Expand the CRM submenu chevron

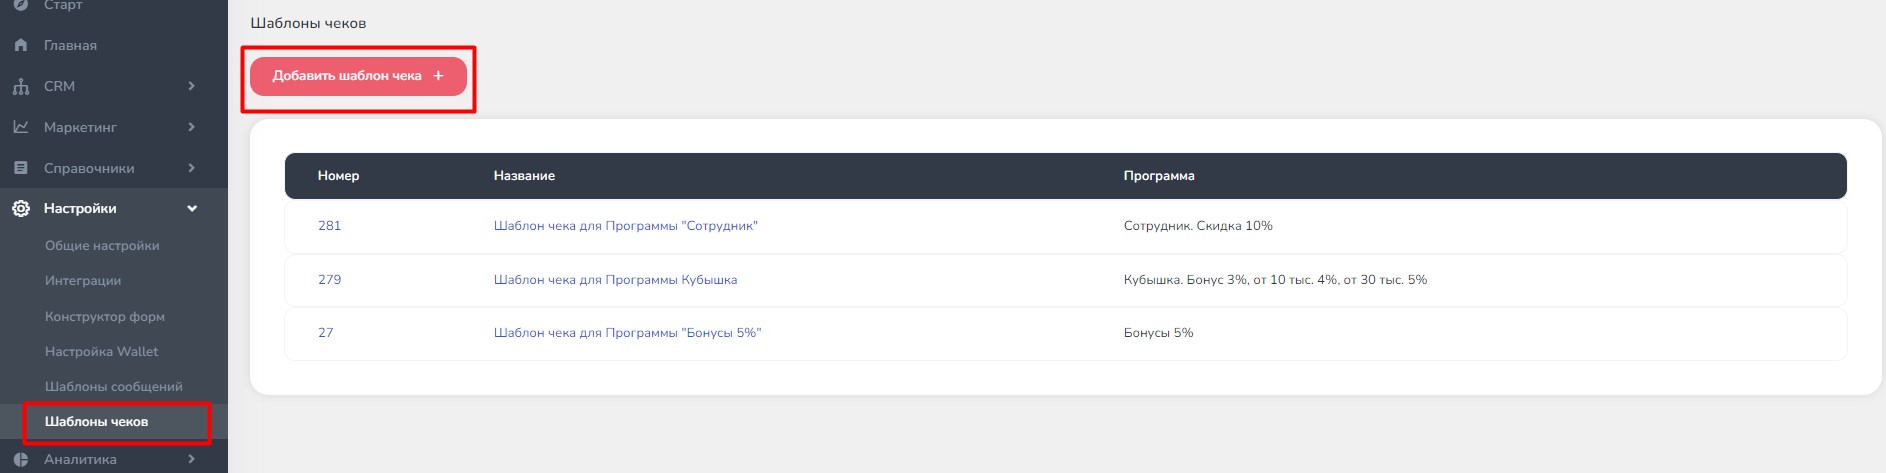191,87
